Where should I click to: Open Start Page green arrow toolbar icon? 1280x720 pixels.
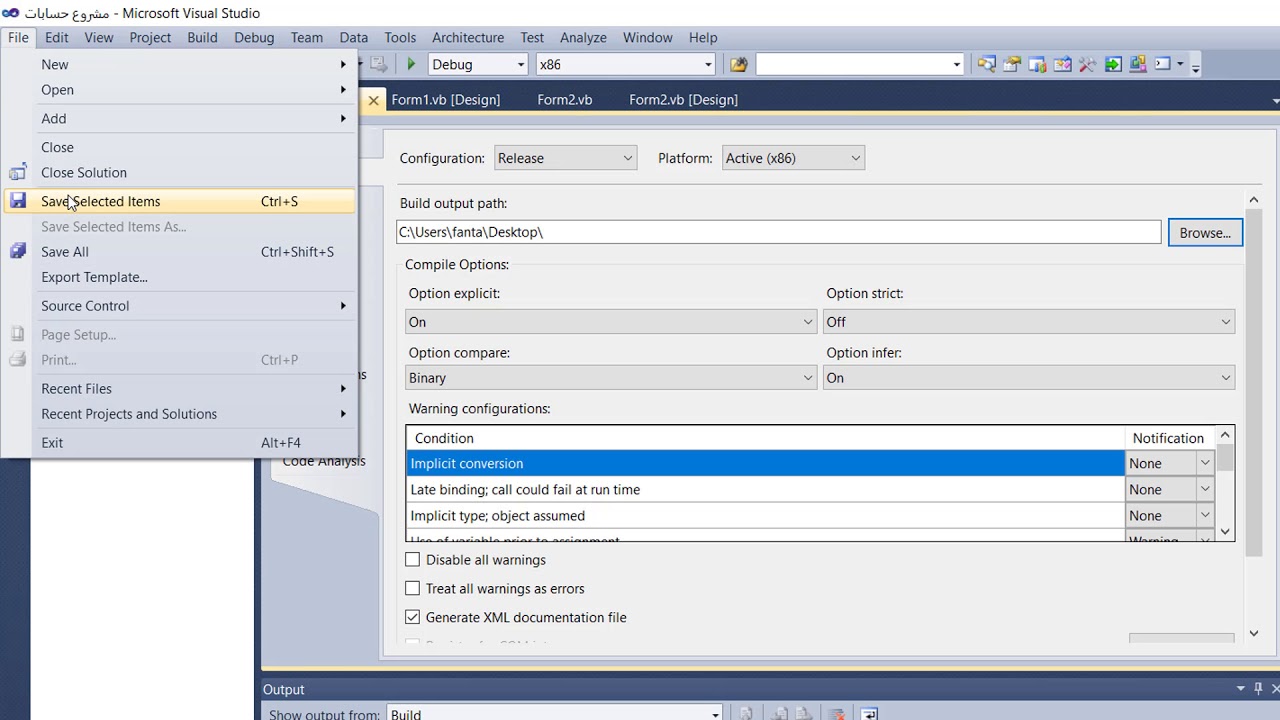[1113, 65]
